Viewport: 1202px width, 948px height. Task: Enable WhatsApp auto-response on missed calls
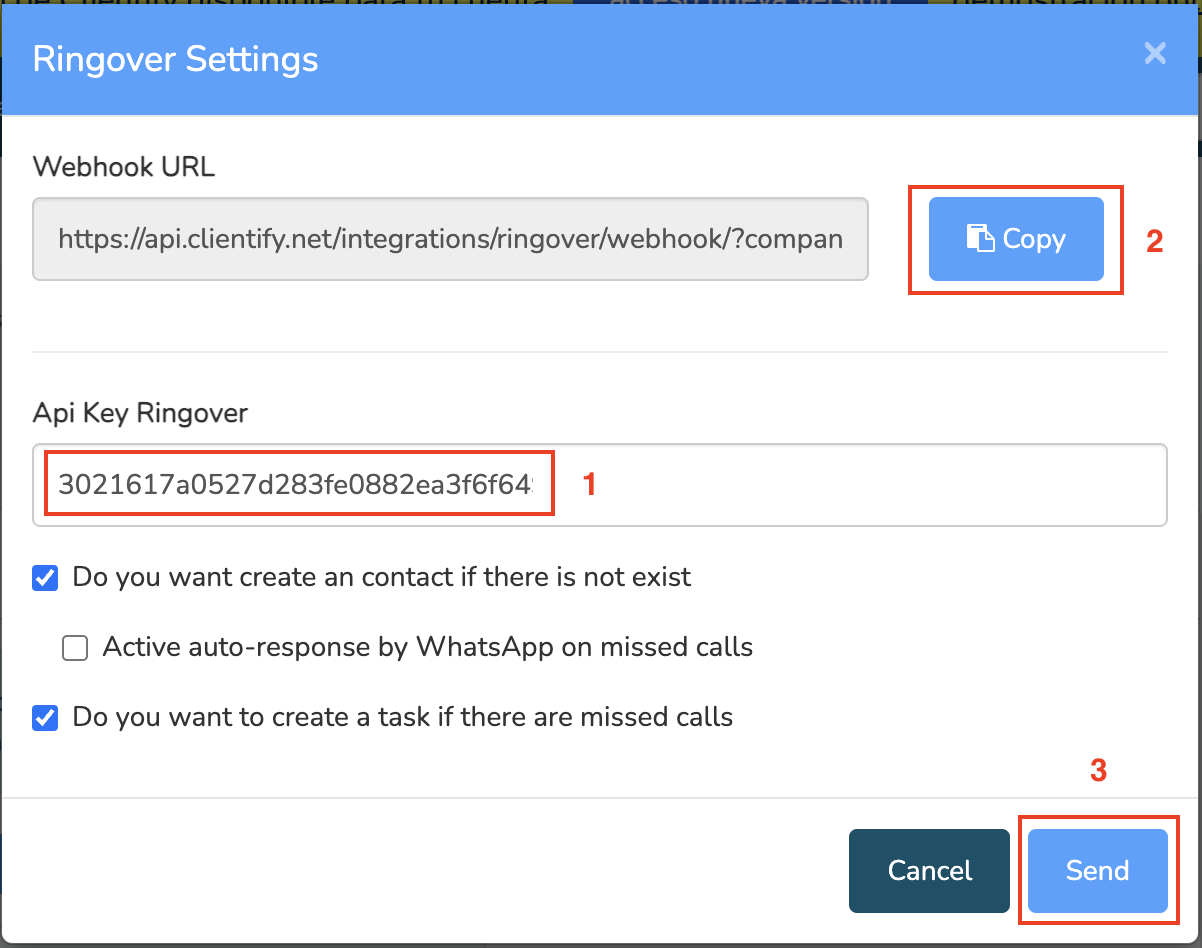[75, 649]
